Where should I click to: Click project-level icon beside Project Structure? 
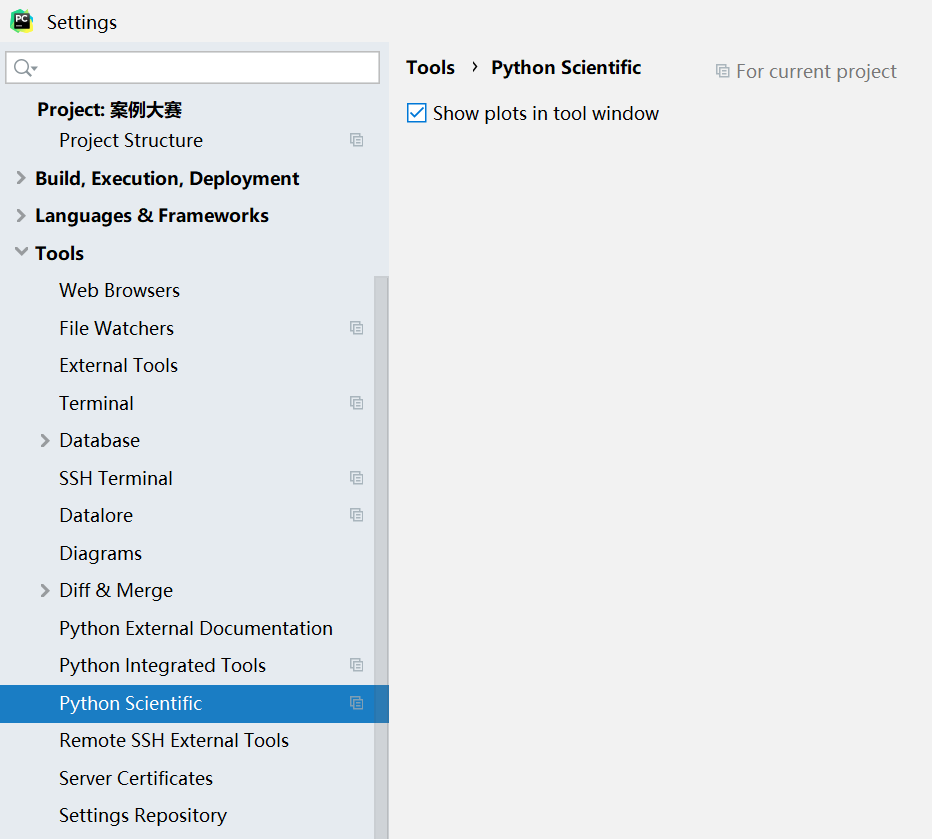click(356, 140)
